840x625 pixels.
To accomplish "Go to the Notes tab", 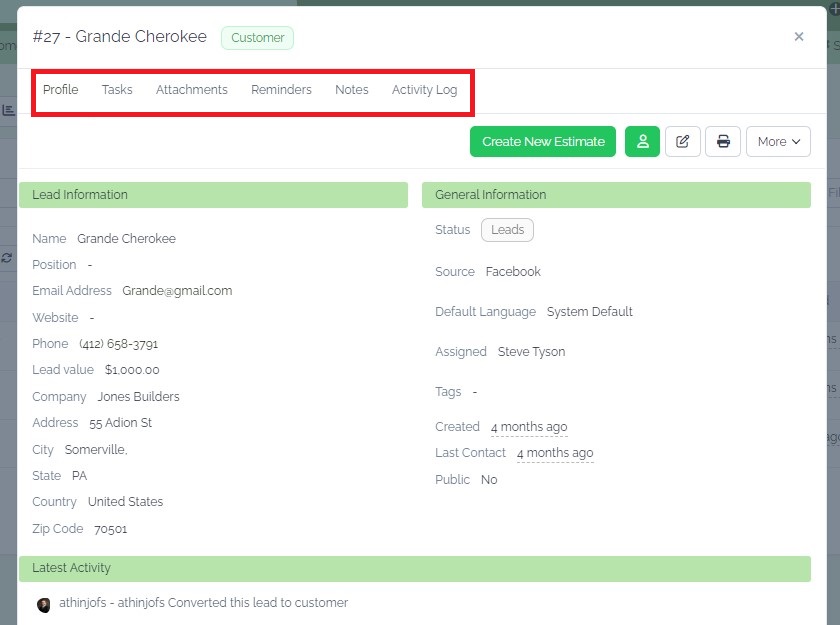I will [x=351, y=89].
